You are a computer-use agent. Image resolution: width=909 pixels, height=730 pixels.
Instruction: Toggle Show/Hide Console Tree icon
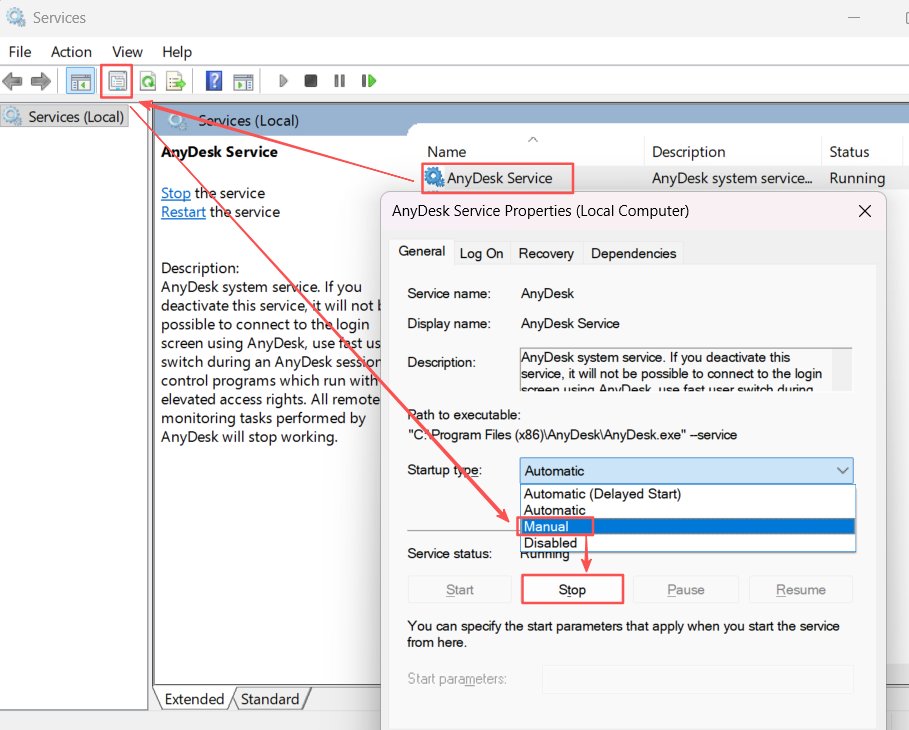(80, 81)
